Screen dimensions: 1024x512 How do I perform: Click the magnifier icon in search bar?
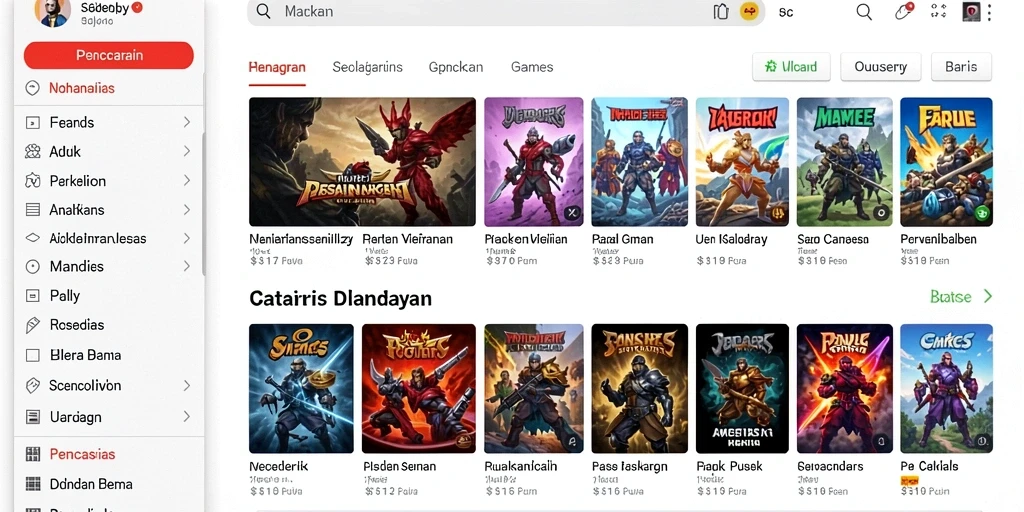coord(264,12)
